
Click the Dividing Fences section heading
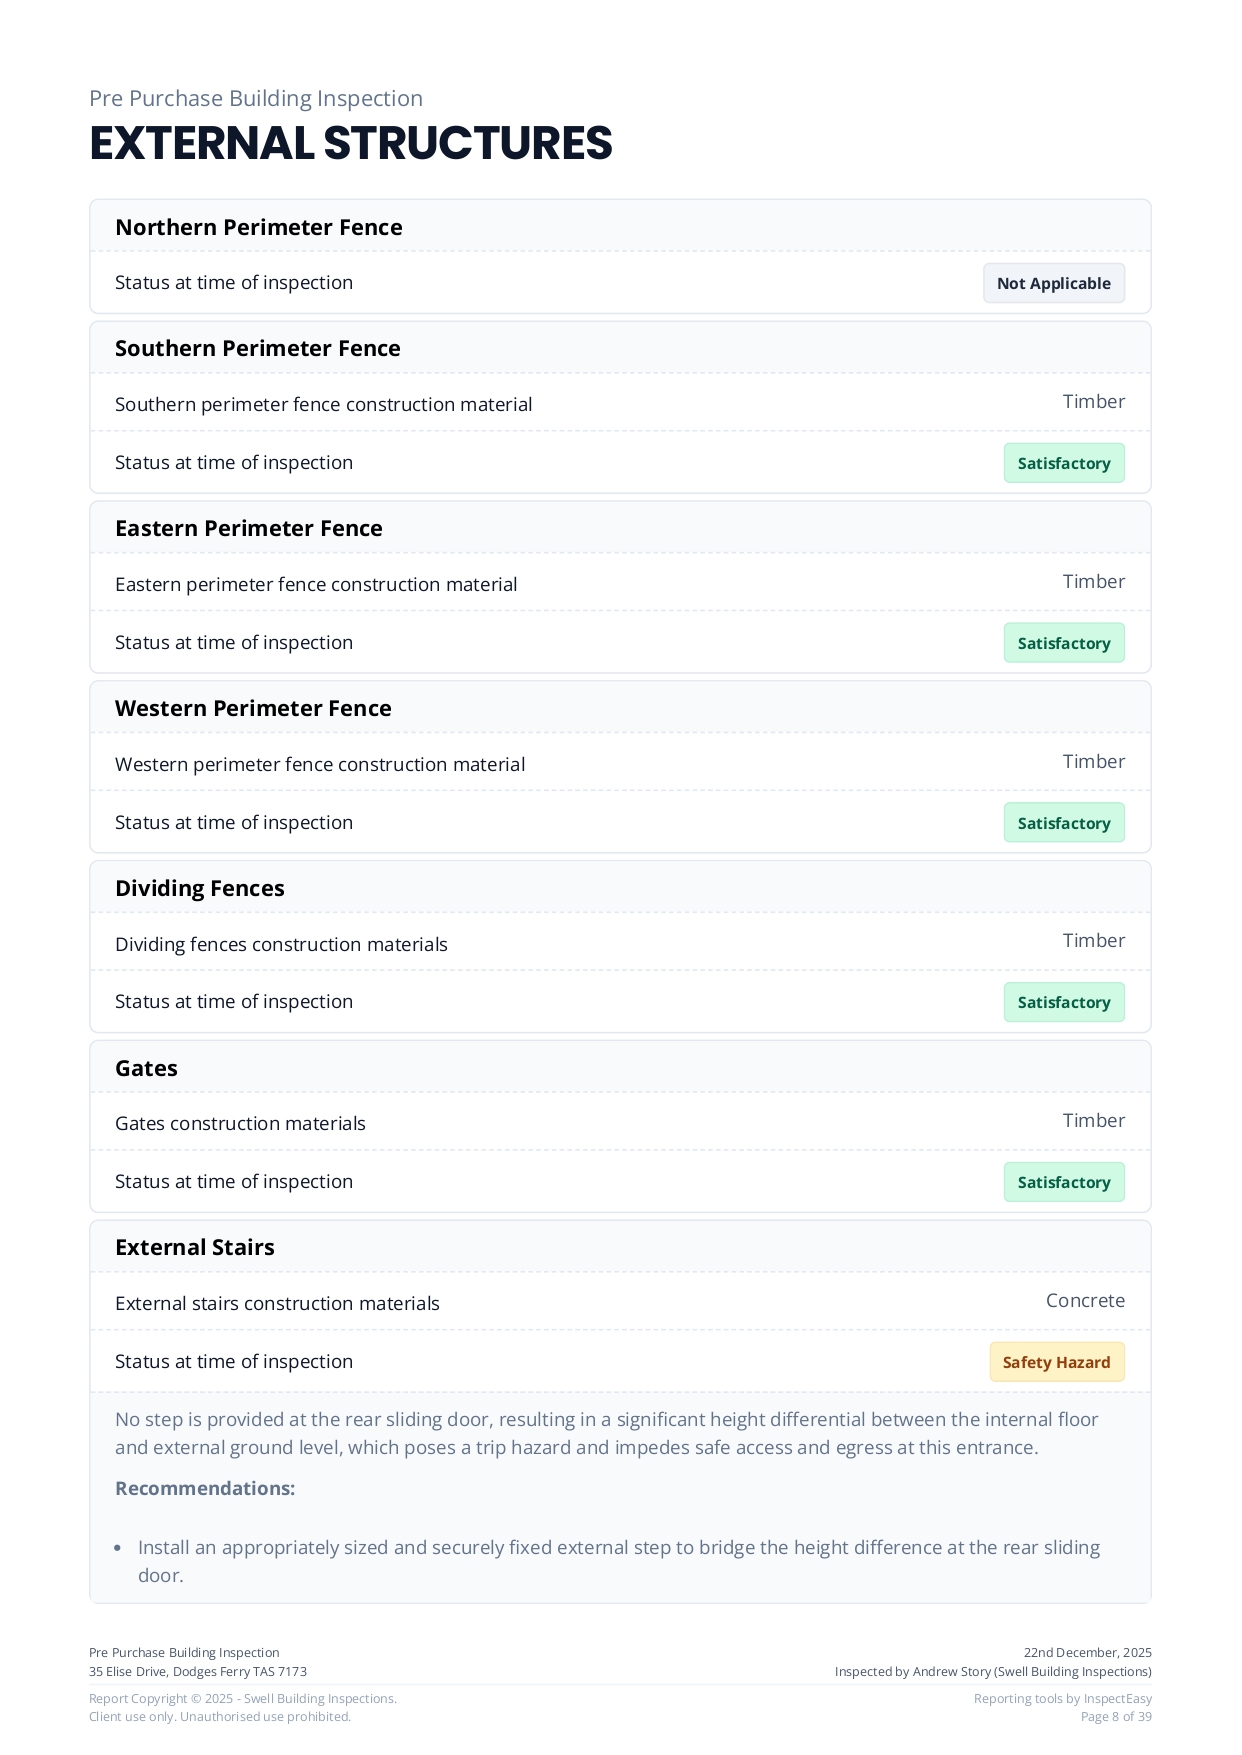tap(200, 888)
